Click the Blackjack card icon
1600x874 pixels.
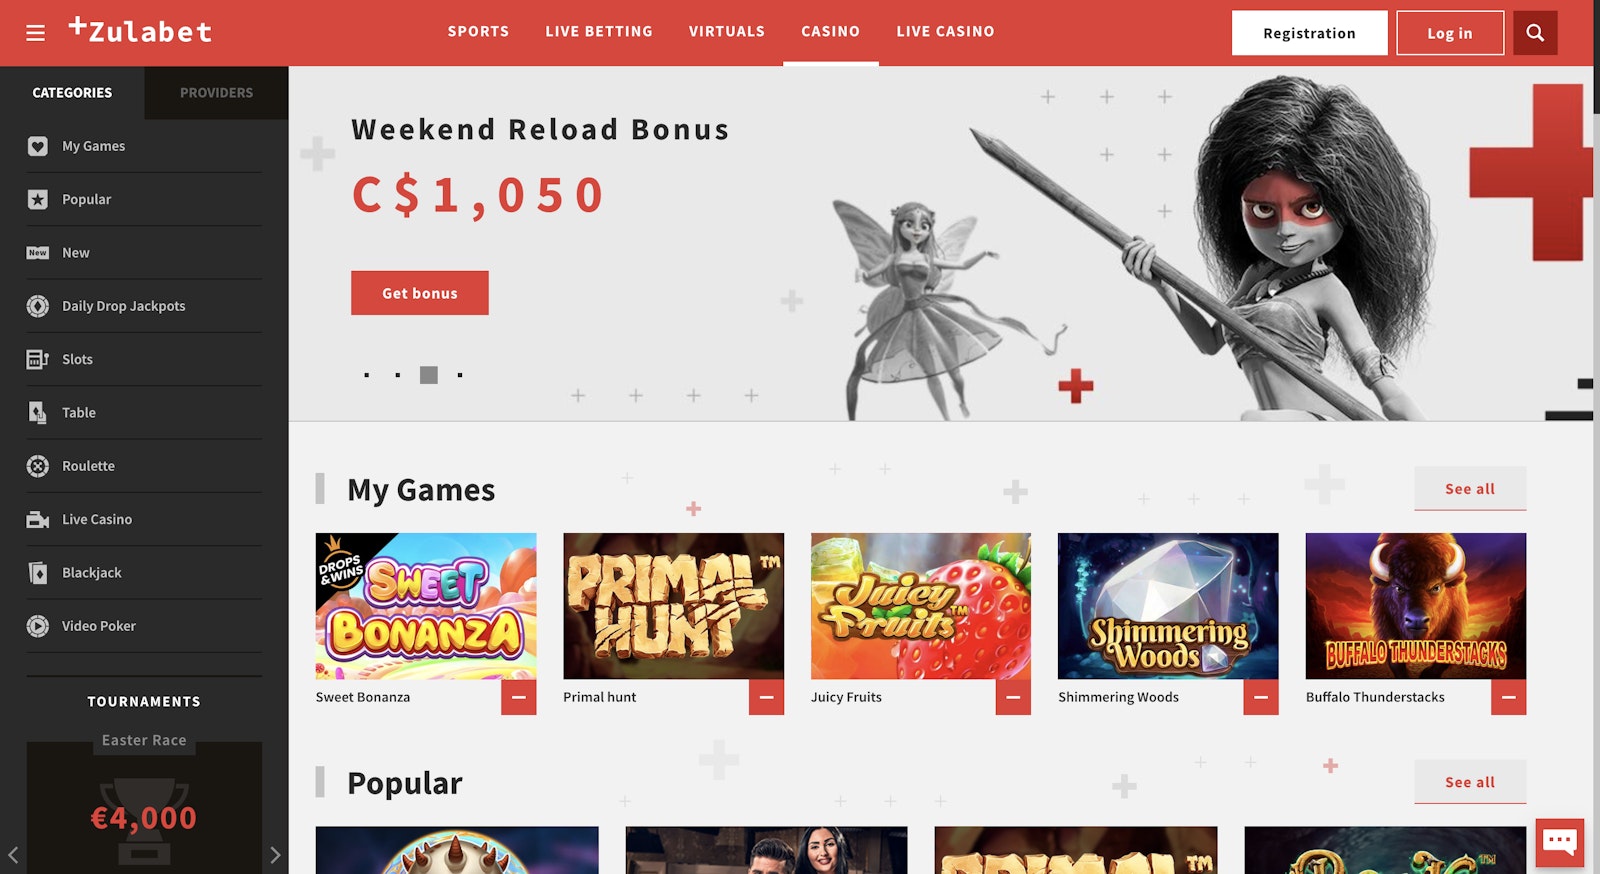pyautogui.click(x=38, y=573)
